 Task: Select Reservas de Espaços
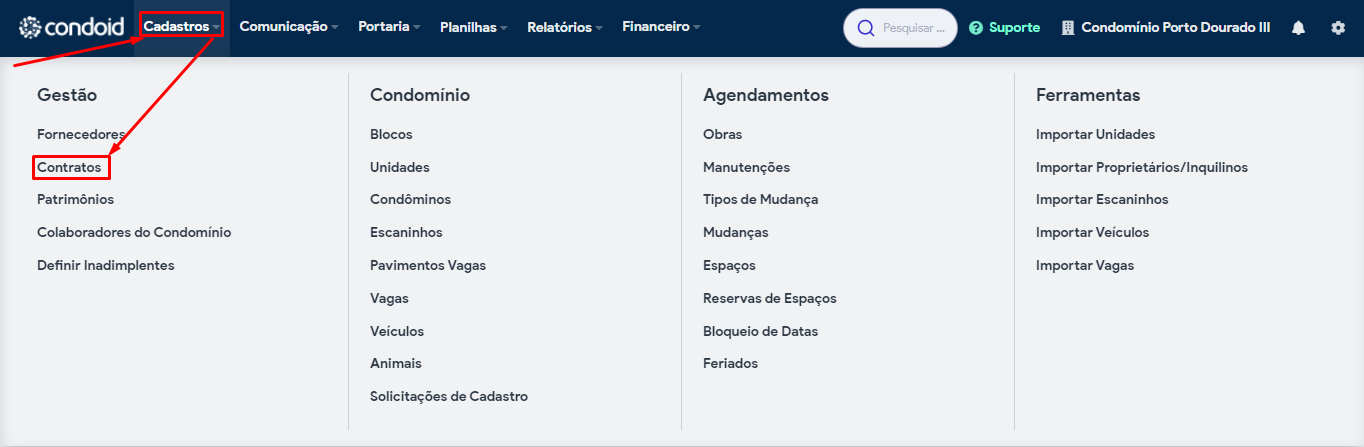[x=770, y=298]
